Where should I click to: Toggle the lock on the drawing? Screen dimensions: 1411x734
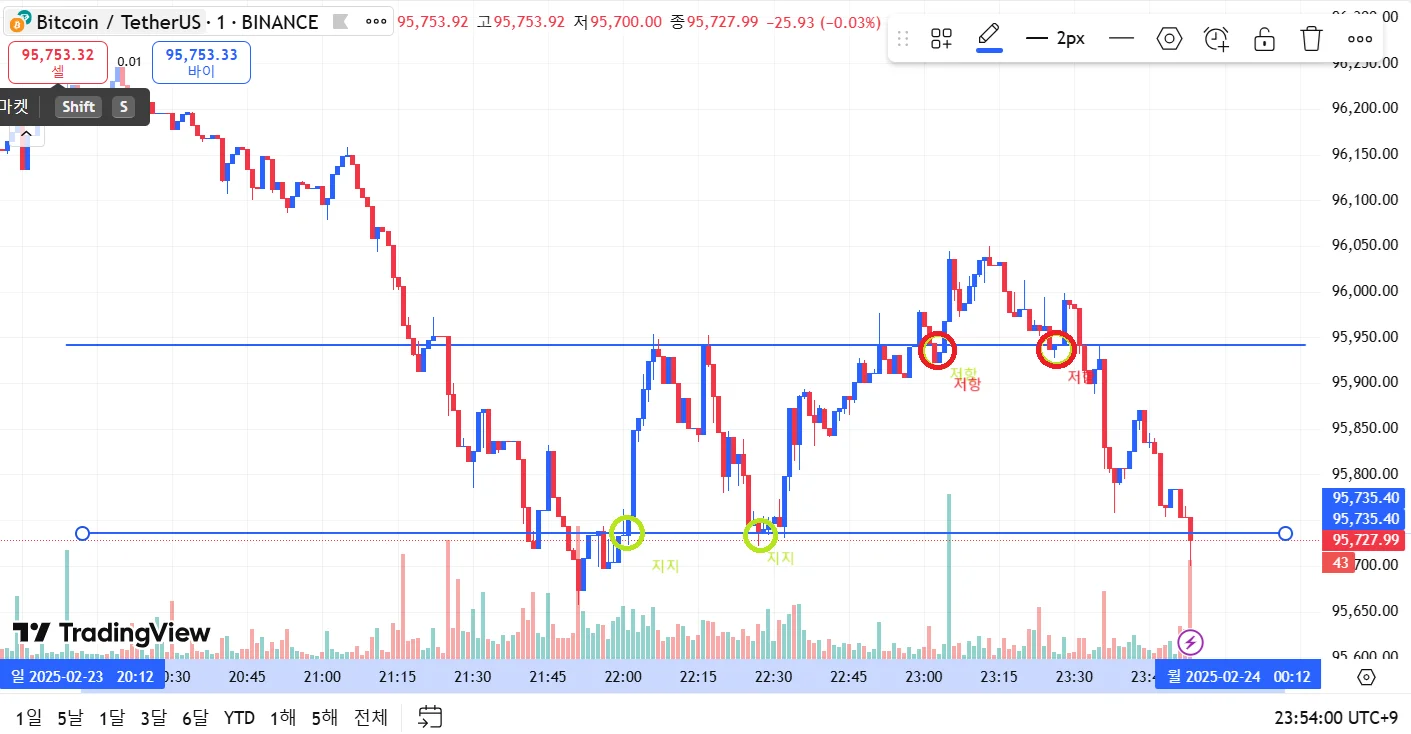coord(1264,39)
